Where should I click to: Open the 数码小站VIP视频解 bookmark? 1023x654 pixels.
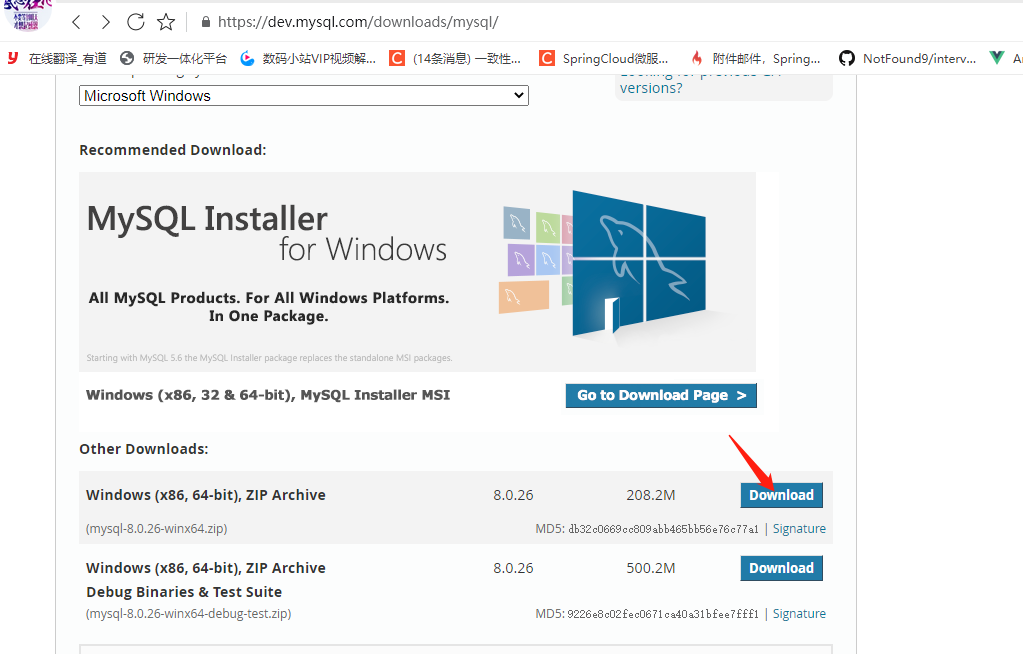point(308,59)
